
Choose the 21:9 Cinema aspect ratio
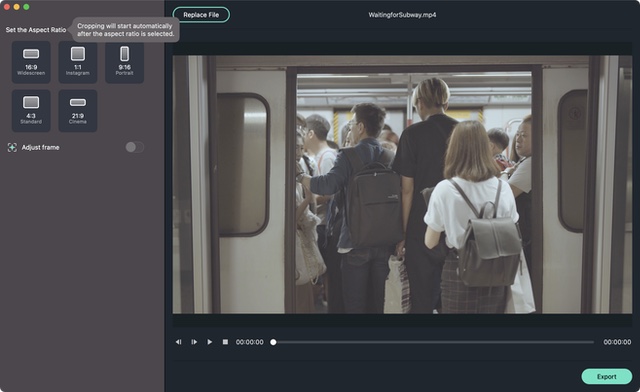pyautogui.click(x=78, y=111)
